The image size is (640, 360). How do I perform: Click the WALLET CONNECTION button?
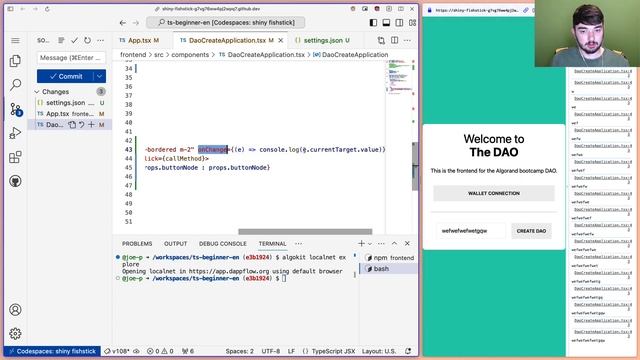click(x=493, y=193)
